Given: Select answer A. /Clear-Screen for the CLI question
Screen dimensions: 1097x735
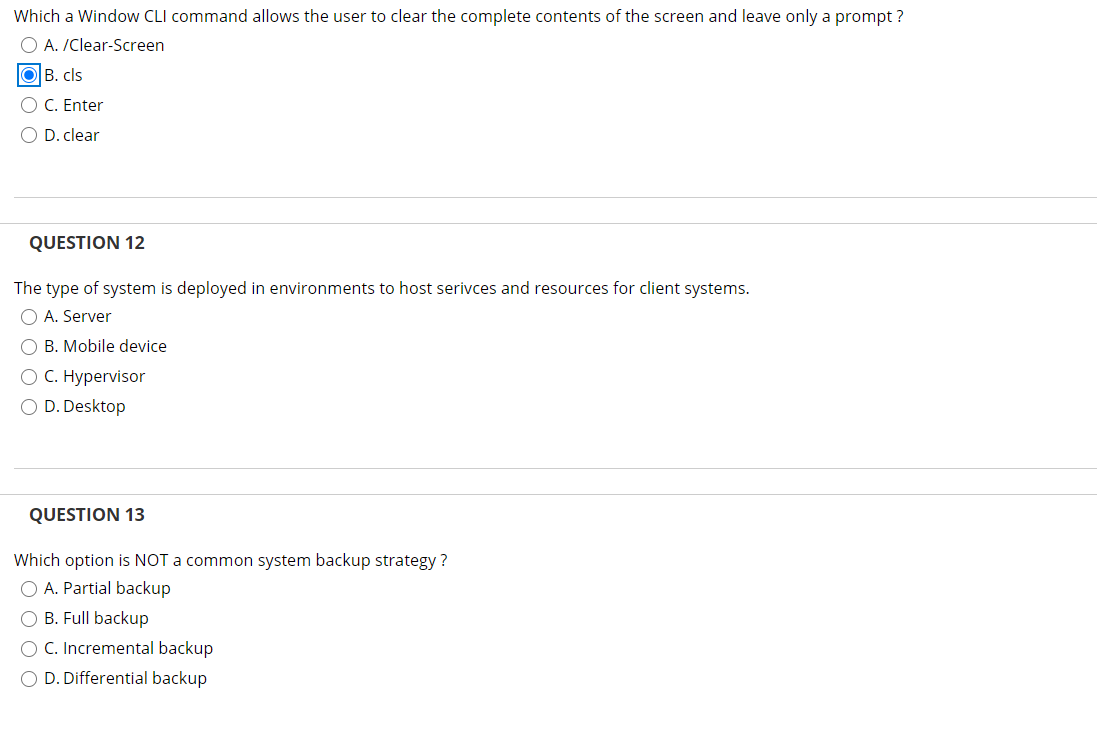Looking at the screenshot, I should click(29, 45).
